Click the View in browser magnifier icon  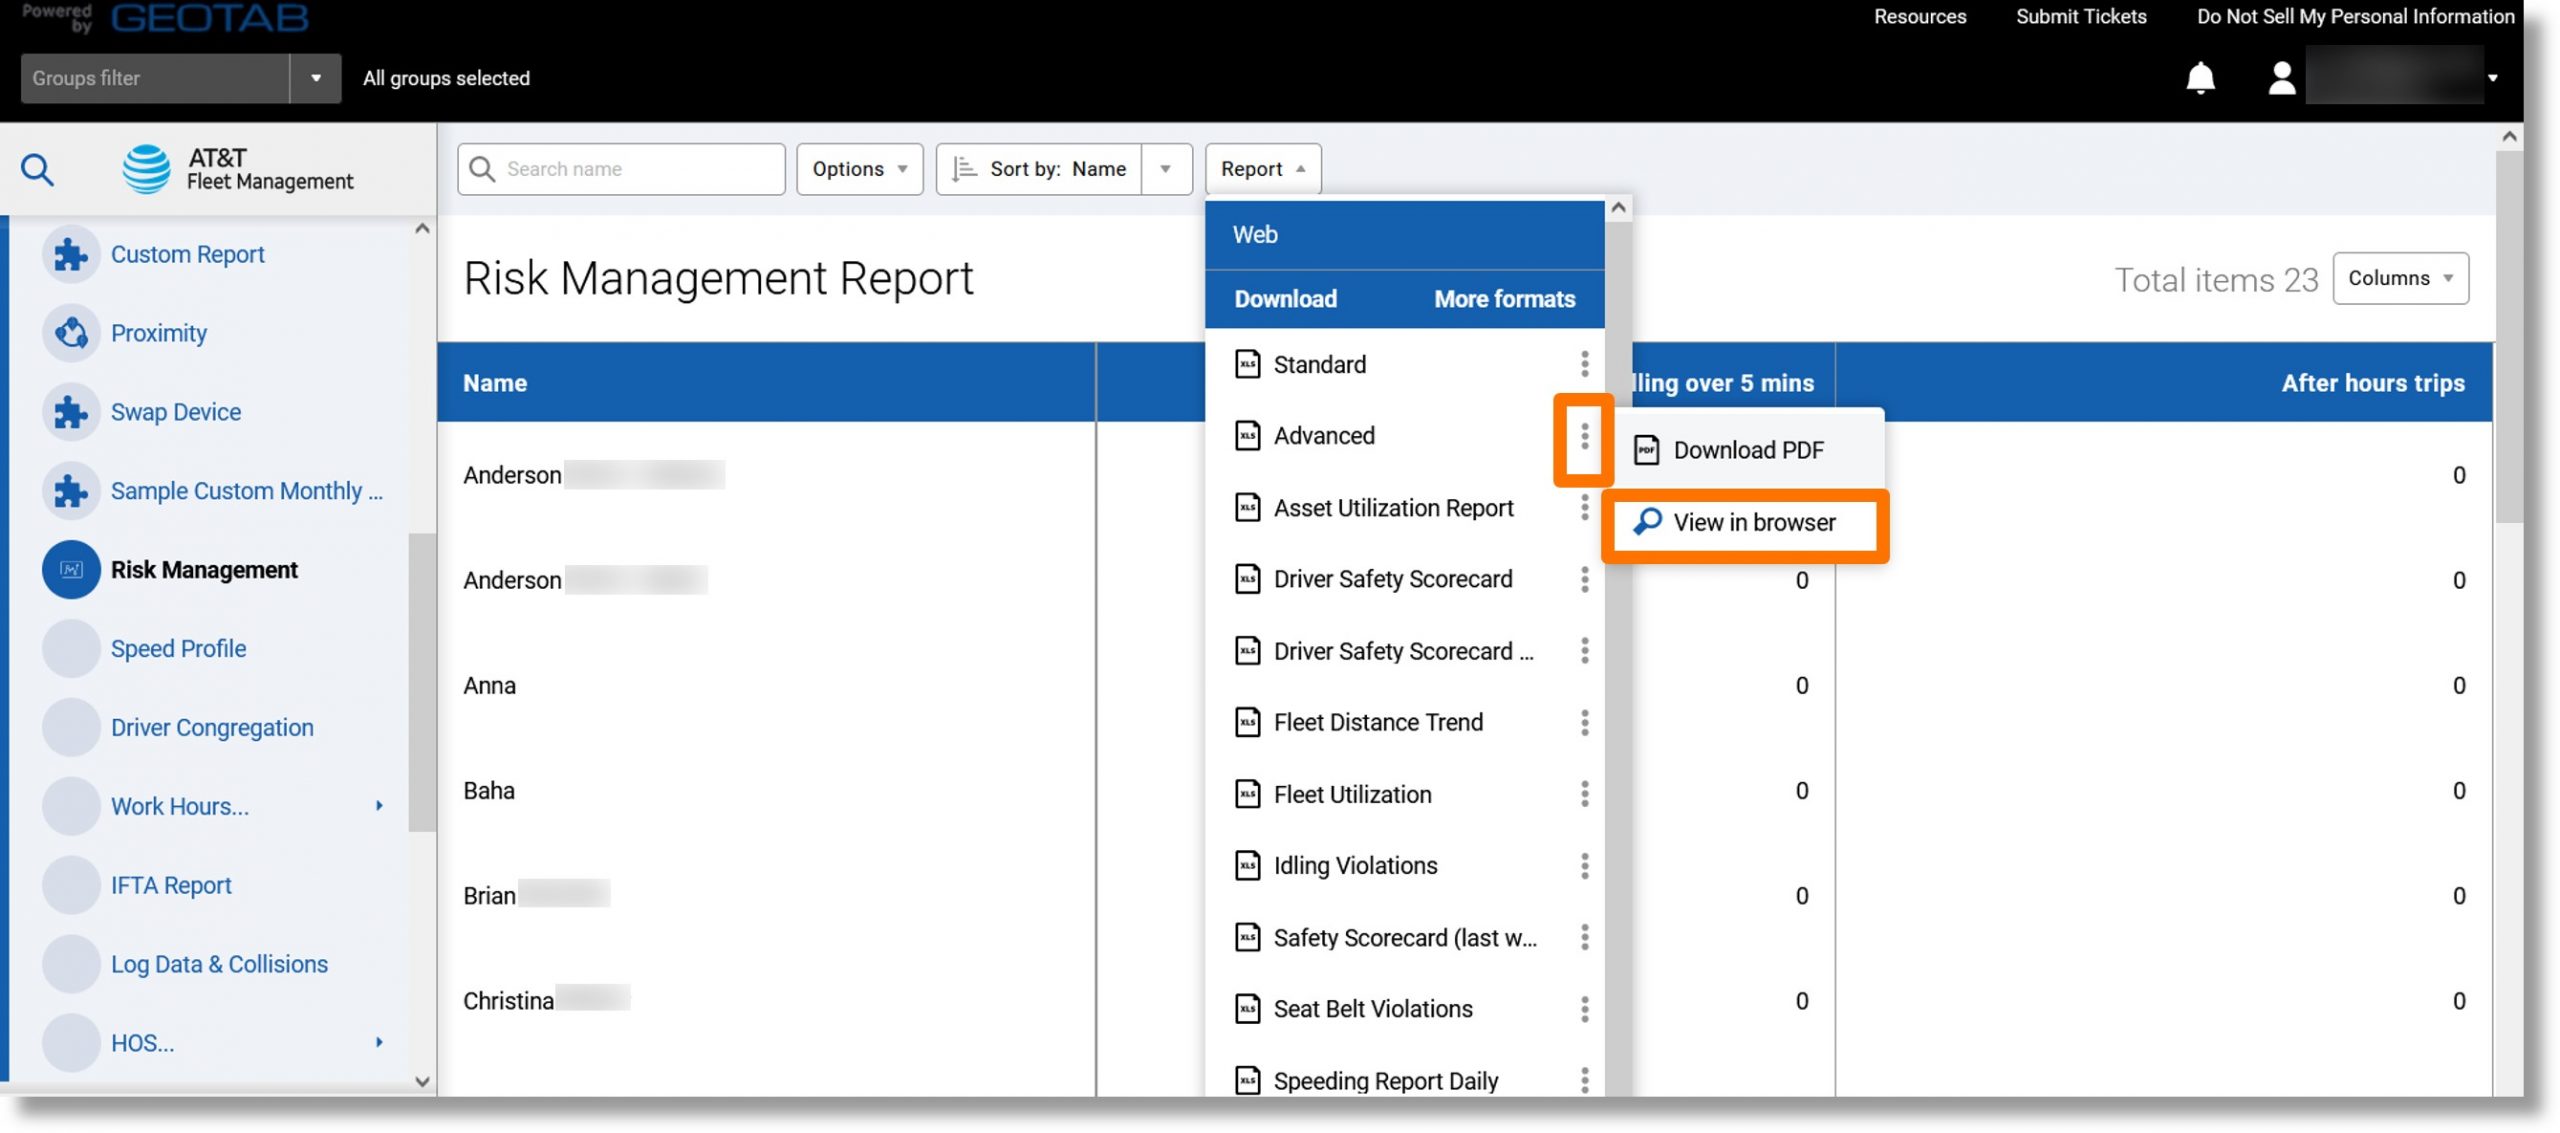pos(1647,521)
